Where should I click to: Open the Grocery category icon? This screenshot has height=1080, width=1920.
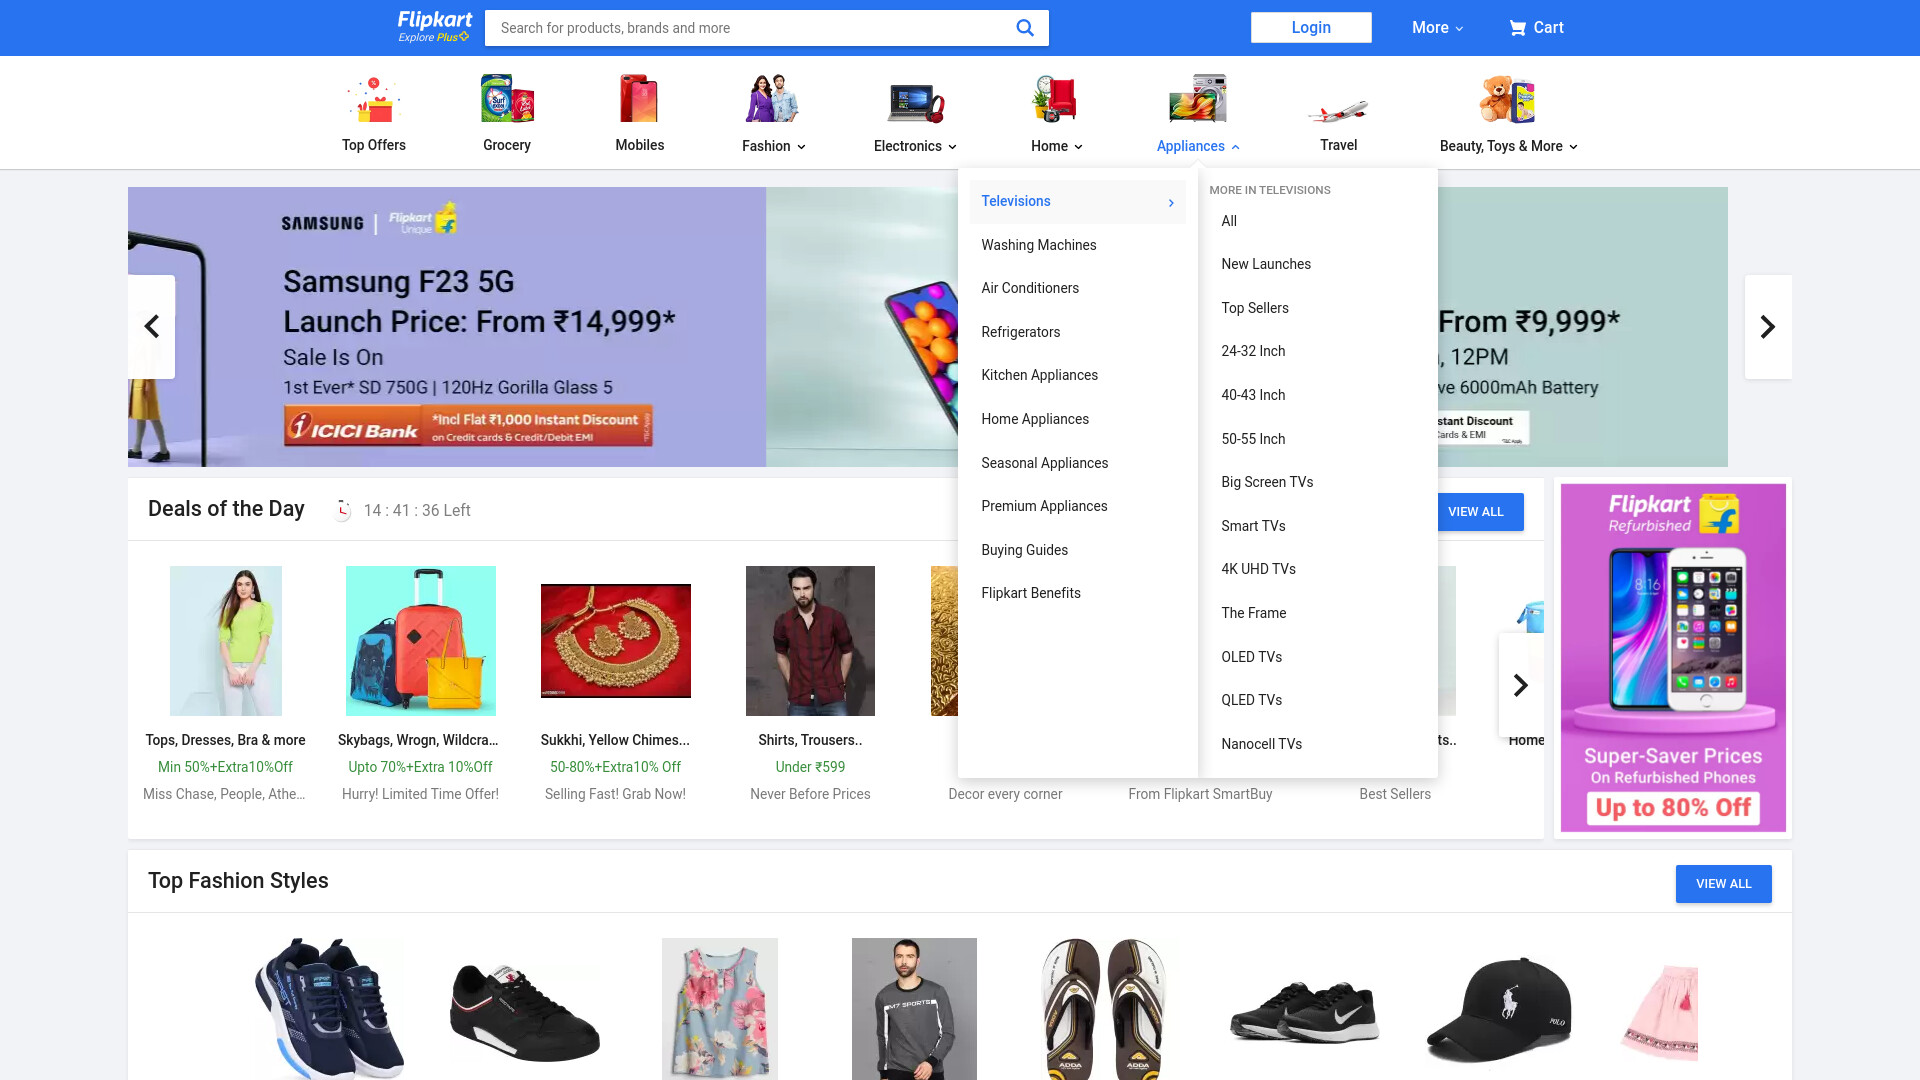click(507, 99)
